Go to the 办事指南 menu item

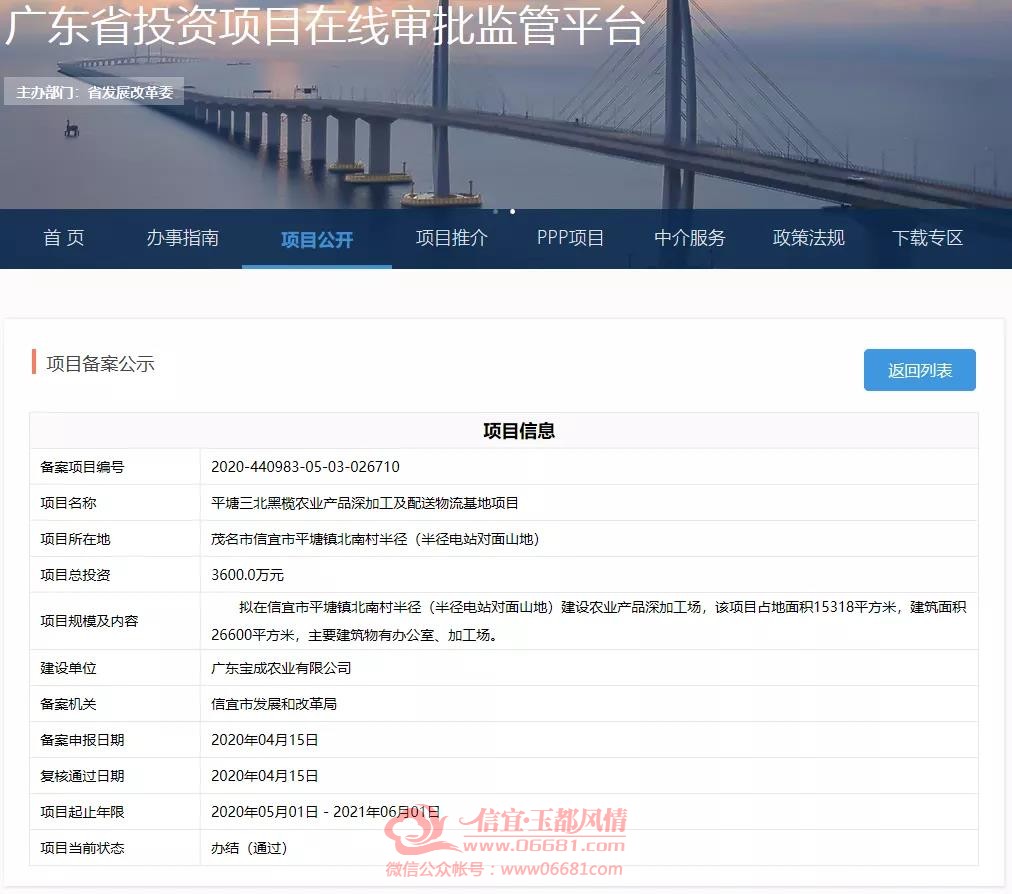[183, 238]
